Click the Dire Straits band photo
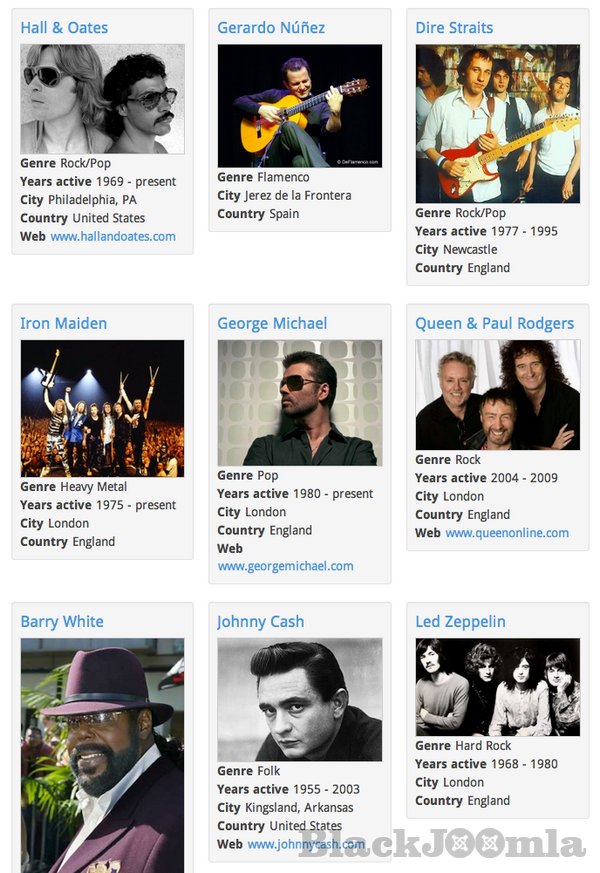600x873 pixels. pyautogui.click(x=498, y=124)
